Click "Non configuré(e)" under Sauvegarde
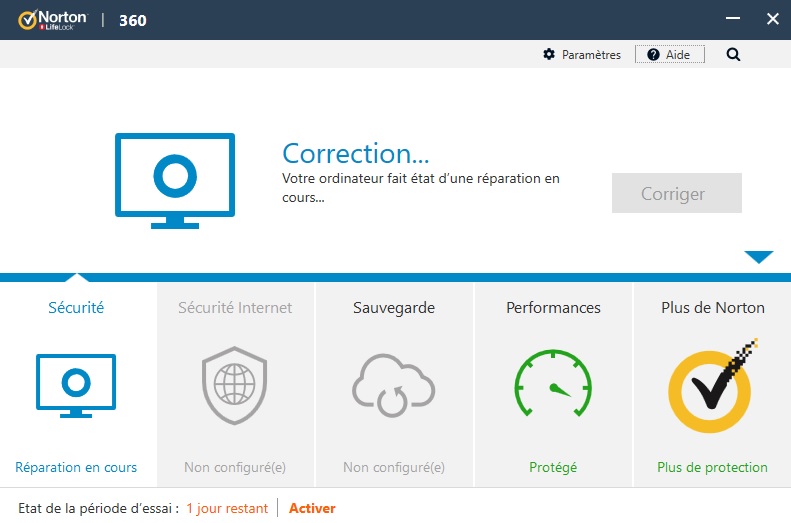This screenshot has height=523, width=791. pos(394,468)
